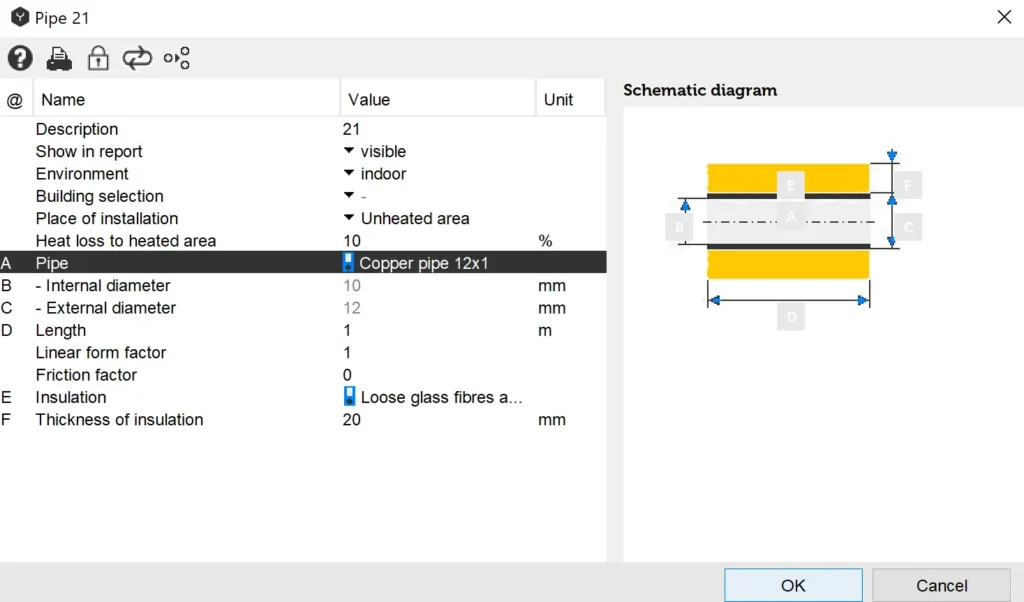The image size is (1024, 602).
Task: Click the blue catalog icon beside Copper pipe
Action: point(348,263)
